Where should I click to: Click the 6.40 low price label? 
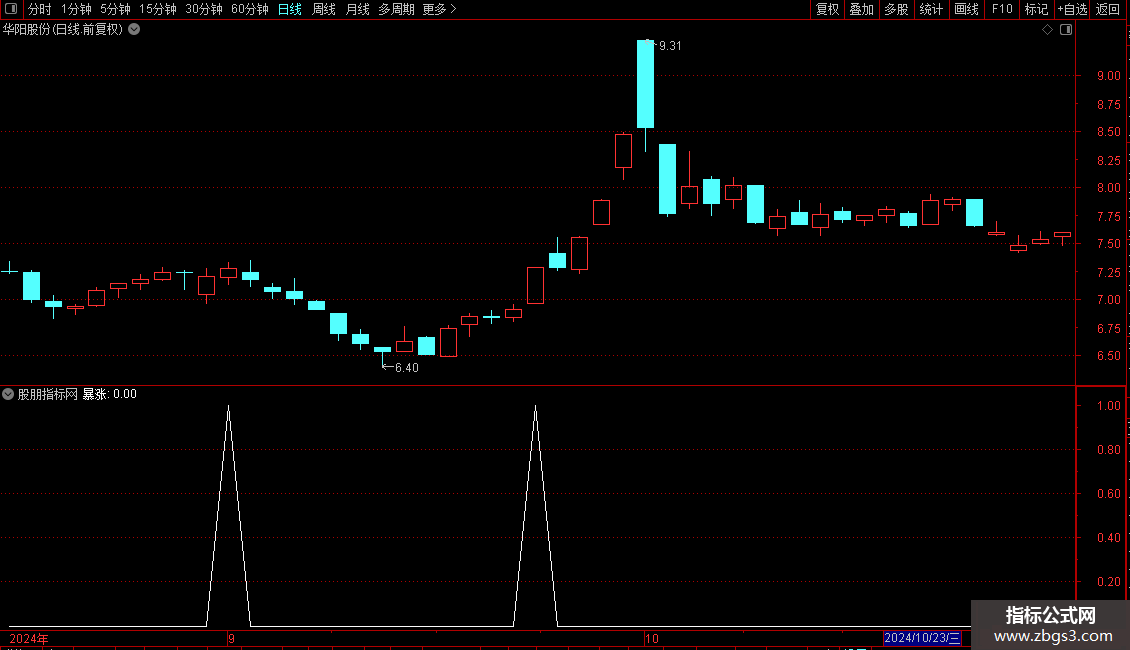click(x=406, y=368)
